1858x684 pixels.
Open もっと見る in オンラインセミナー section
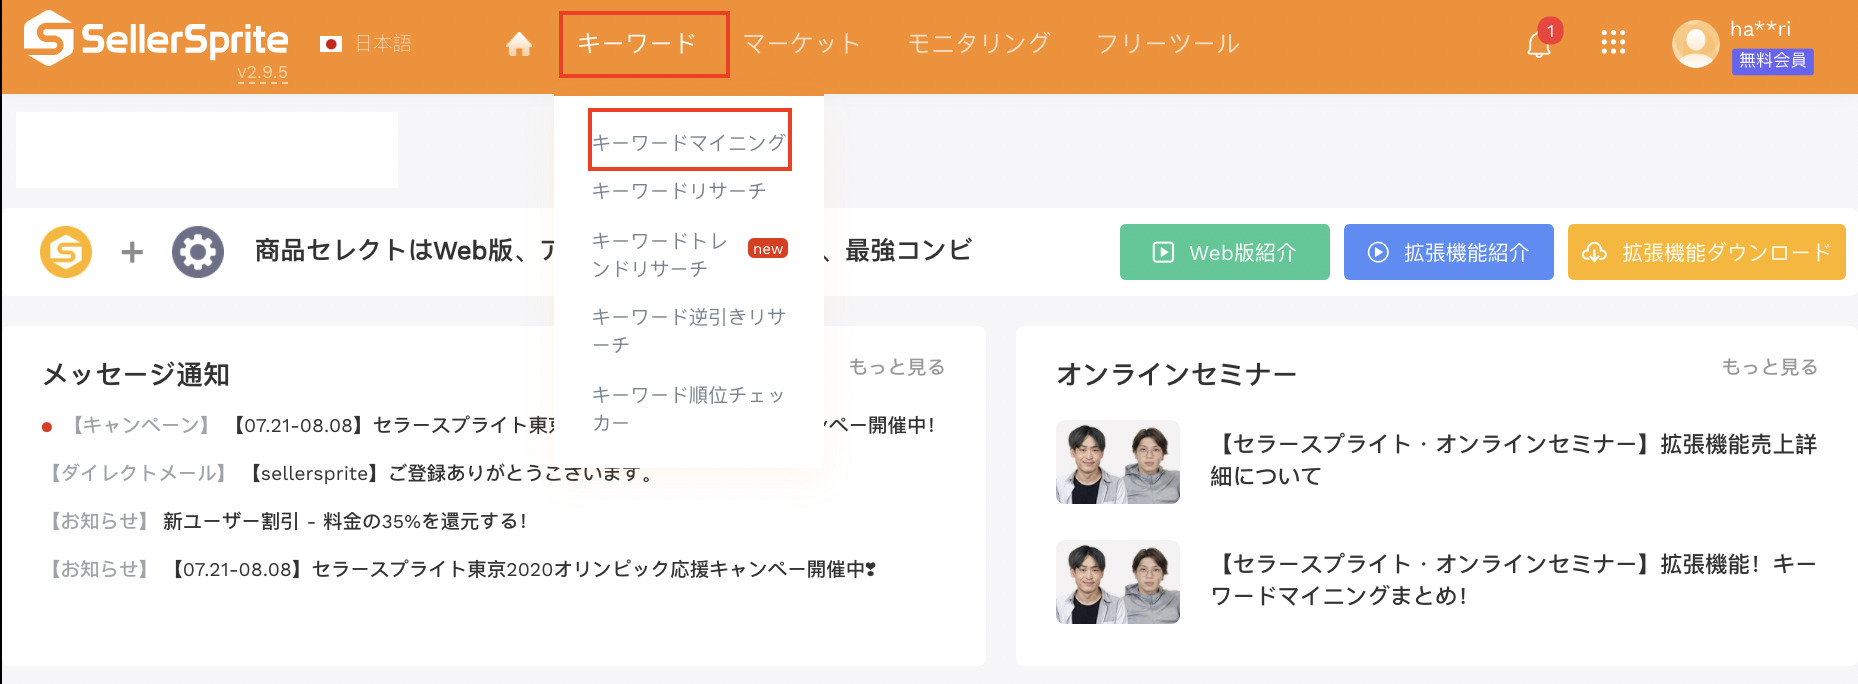click(1769, 367)
